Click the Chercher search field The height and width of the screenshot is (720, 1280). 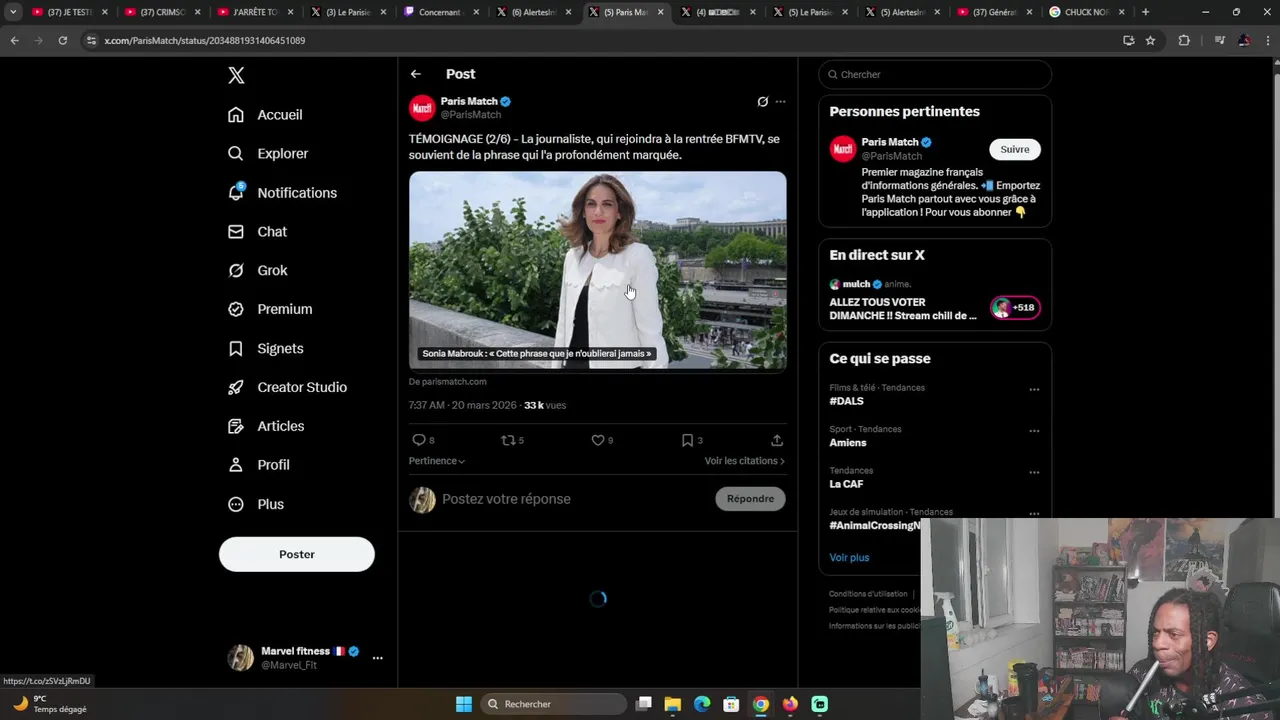935,75
